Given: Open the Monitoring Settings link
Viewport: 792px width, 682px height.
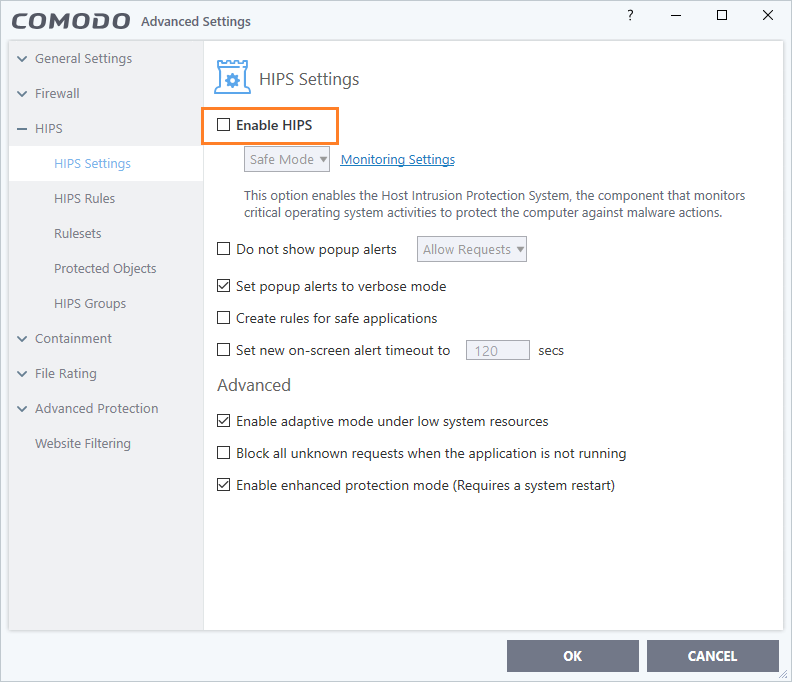Looking at the screenshot, I should [398, 159].
